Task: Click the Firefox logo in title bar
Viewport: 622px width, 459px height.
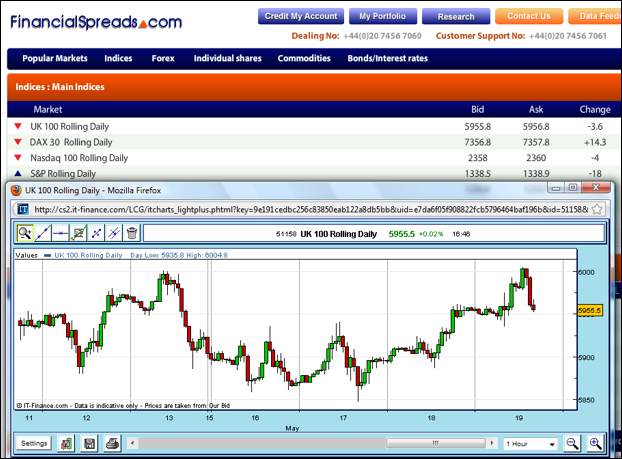Action: 16,190
